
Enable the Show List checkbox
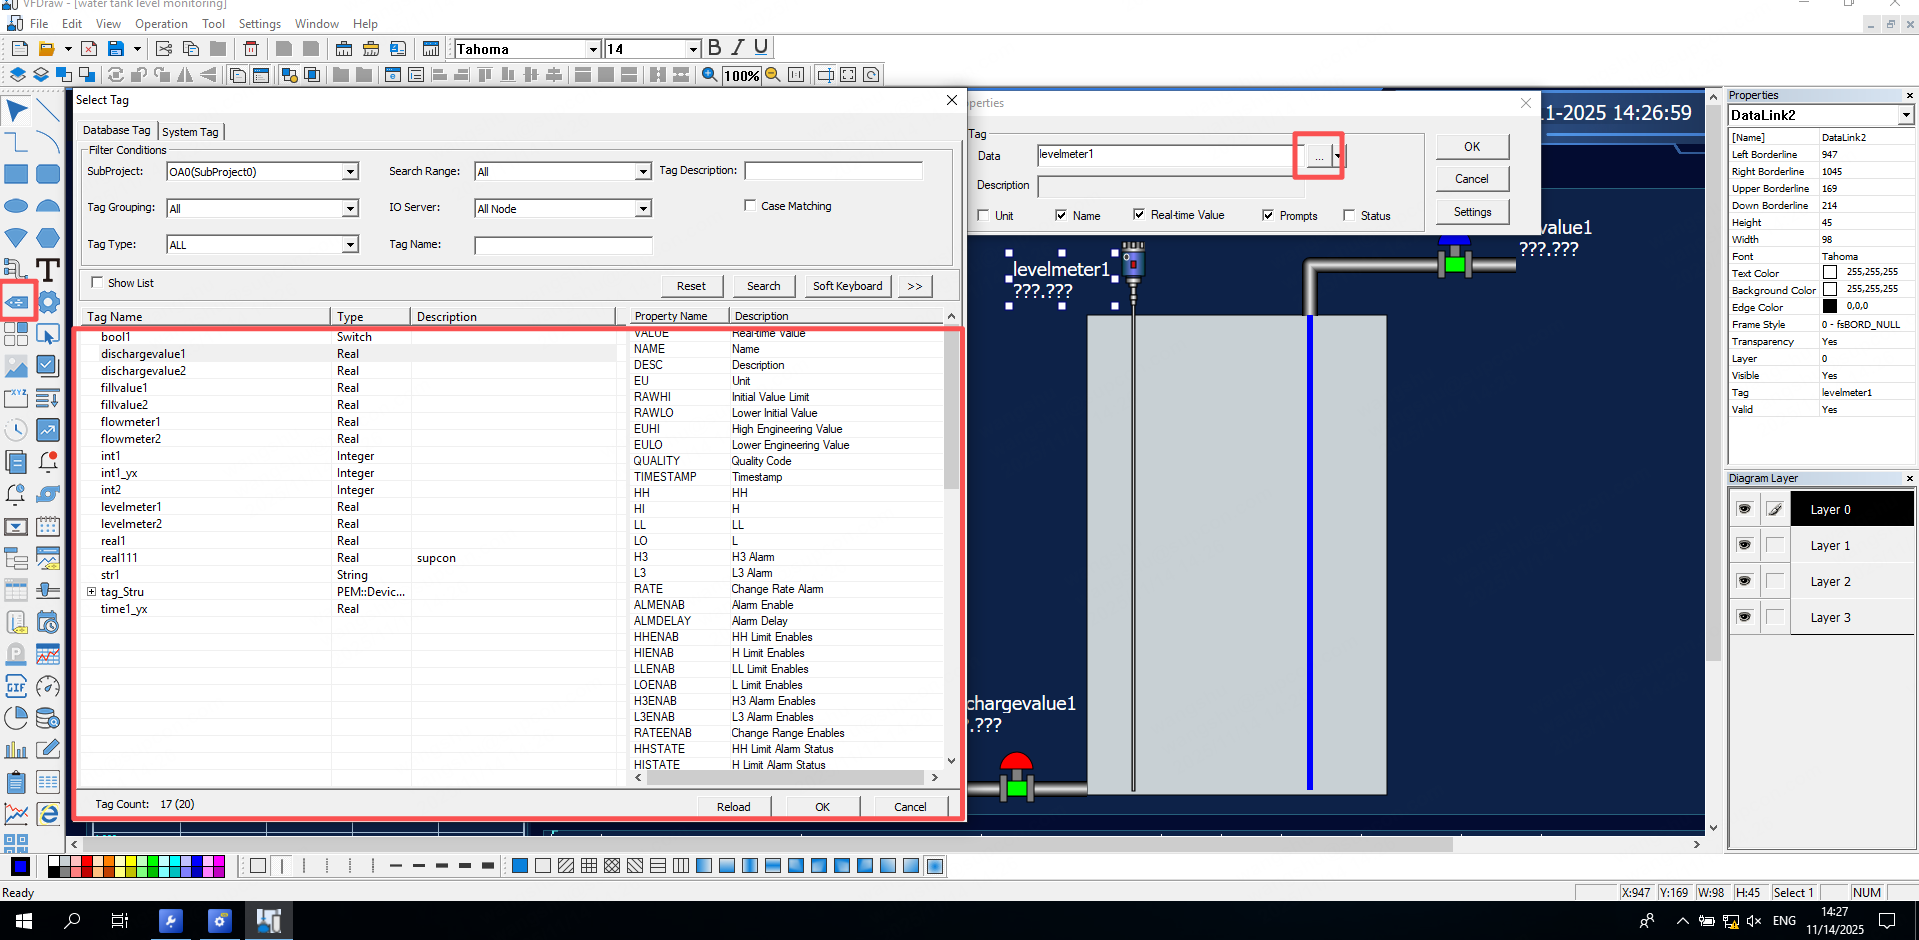(x=97, y=283)
